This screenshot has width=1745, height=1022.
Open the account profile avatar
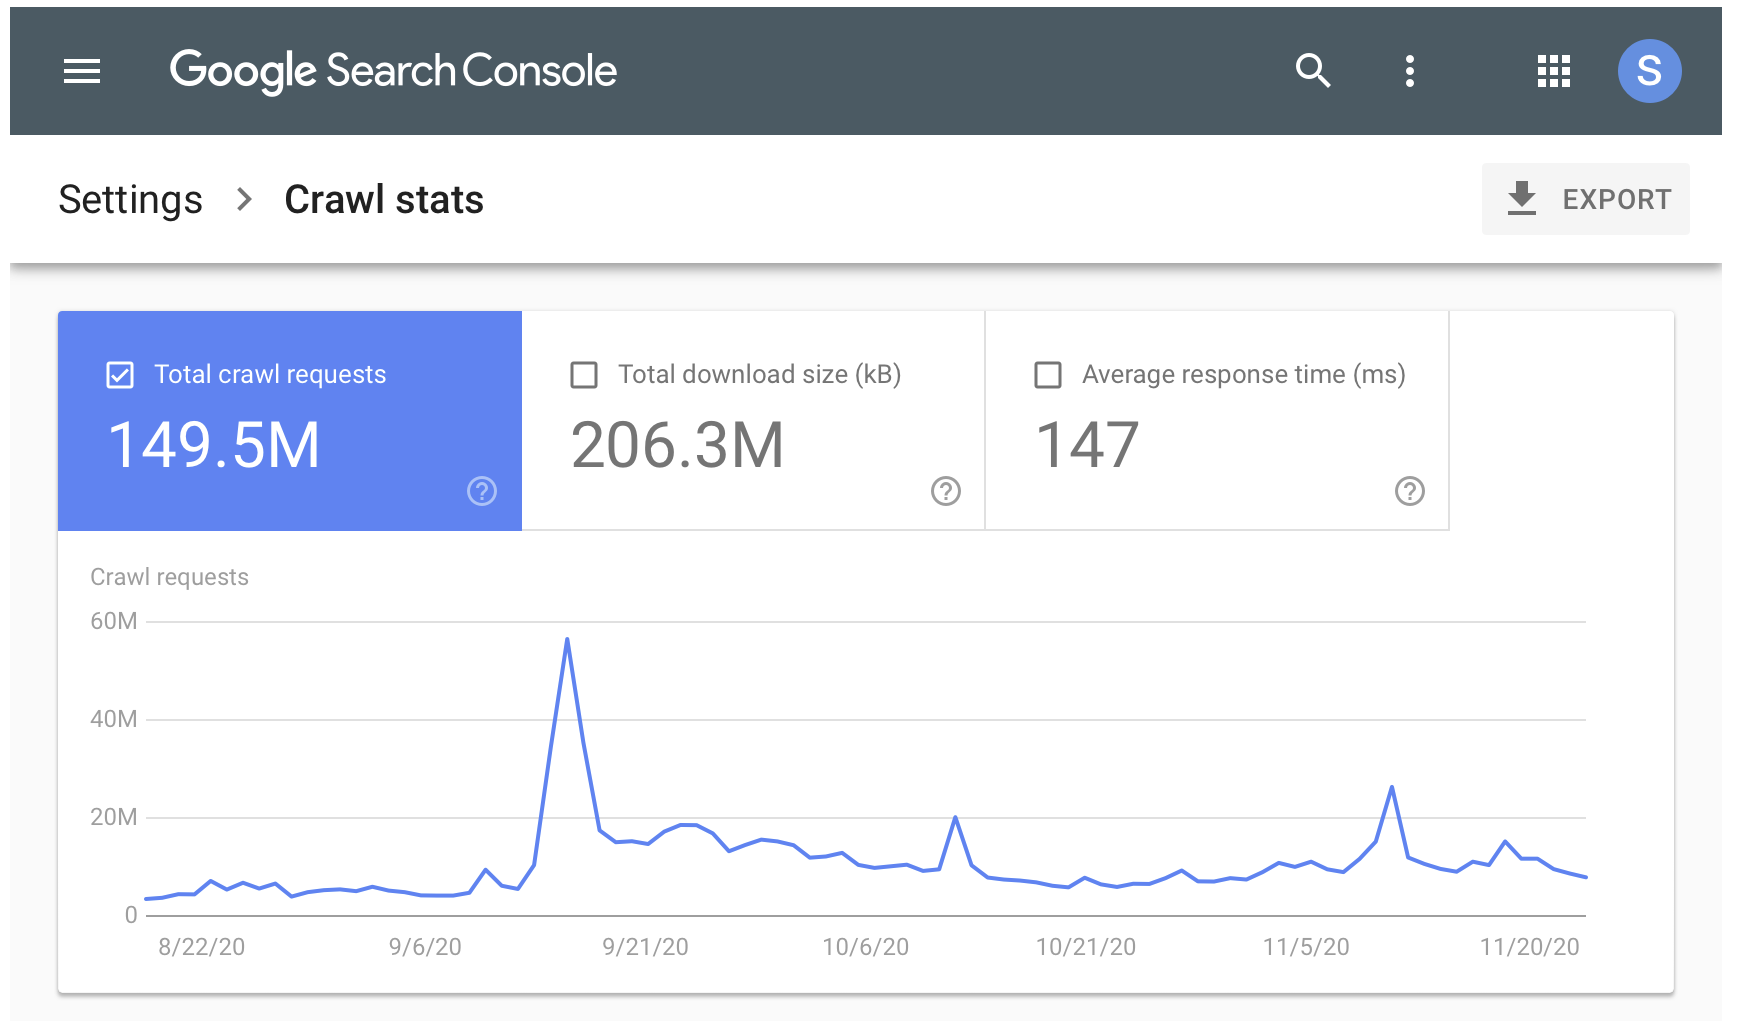(1649, 70)
